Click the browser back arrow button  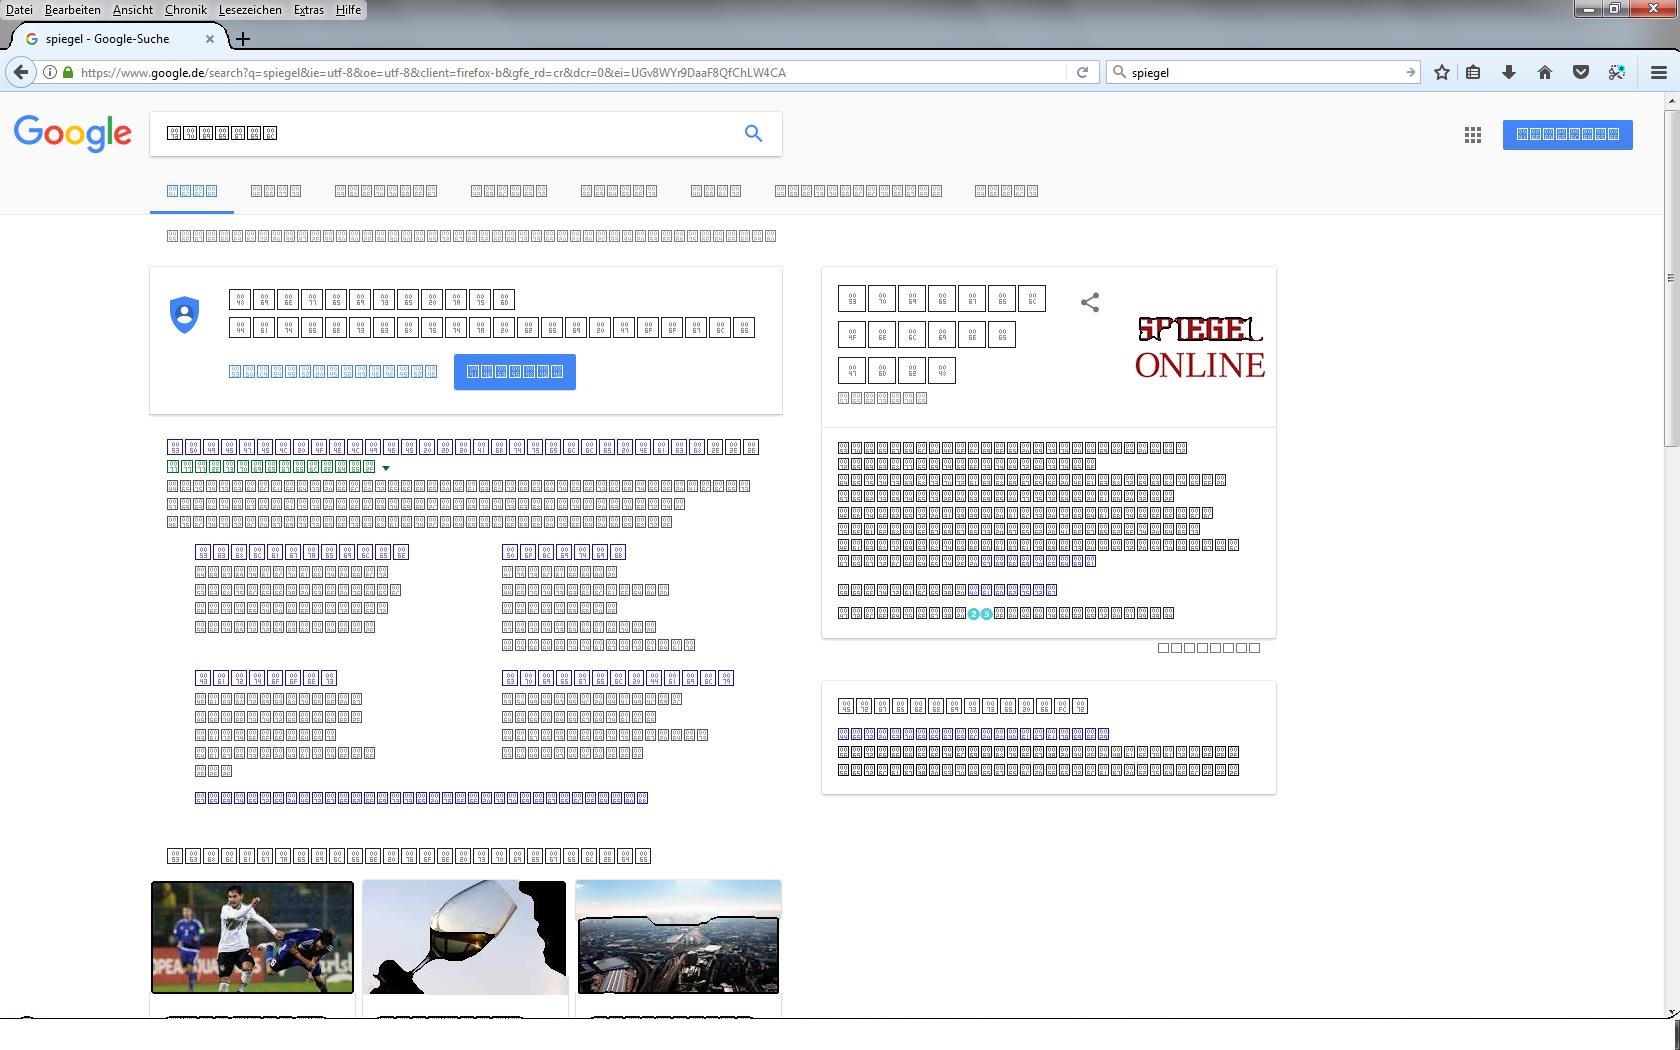point(20,72)
